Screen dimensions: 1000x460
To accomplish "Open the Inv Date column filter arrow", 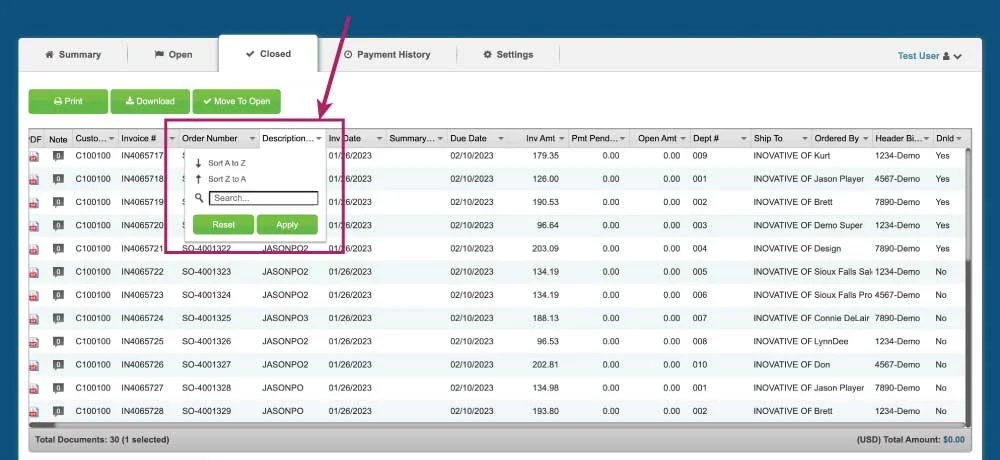I will 379,138.
